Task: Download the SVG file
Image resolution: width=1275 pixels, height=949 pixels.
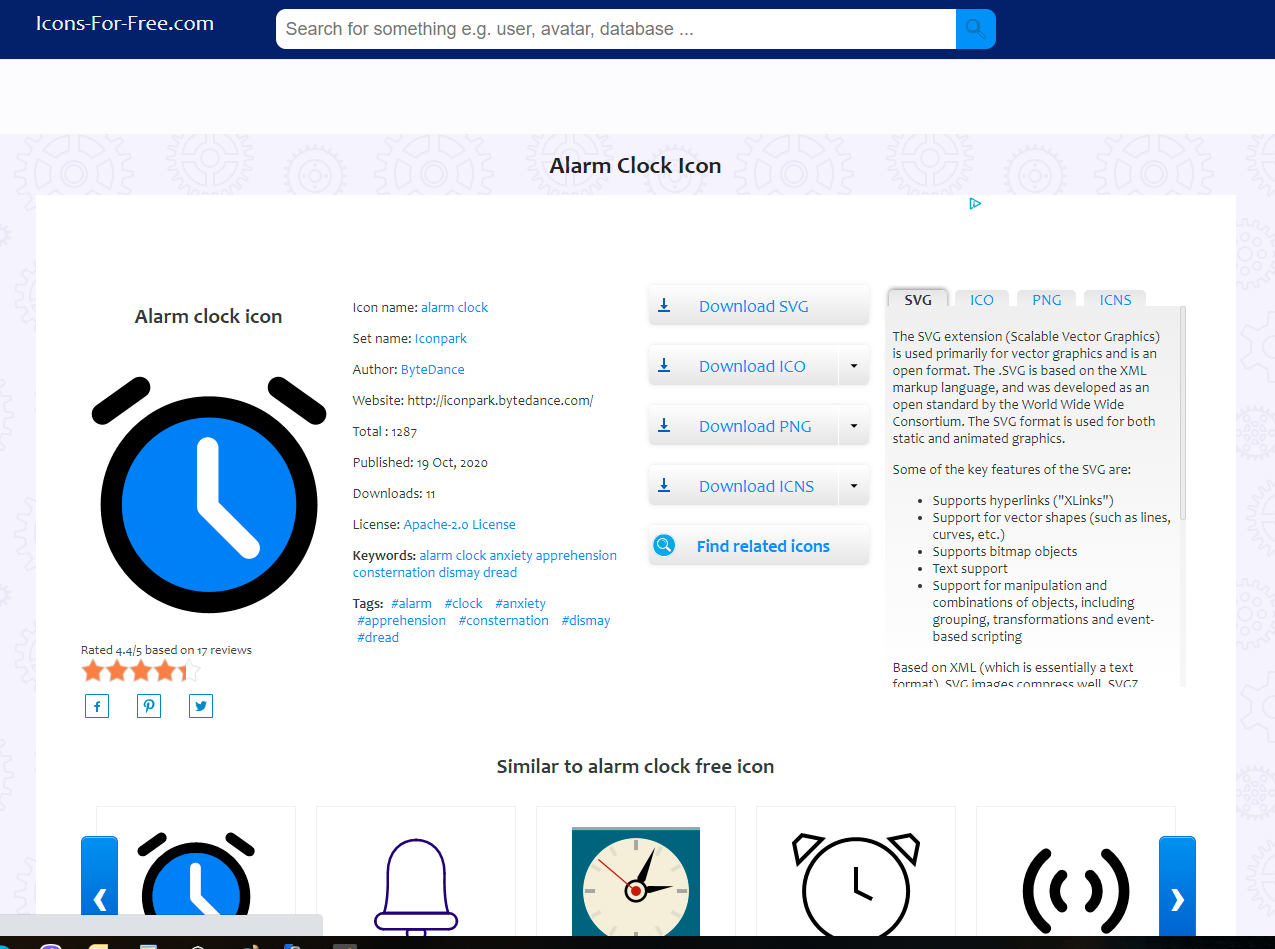Action: click(759, 306)
